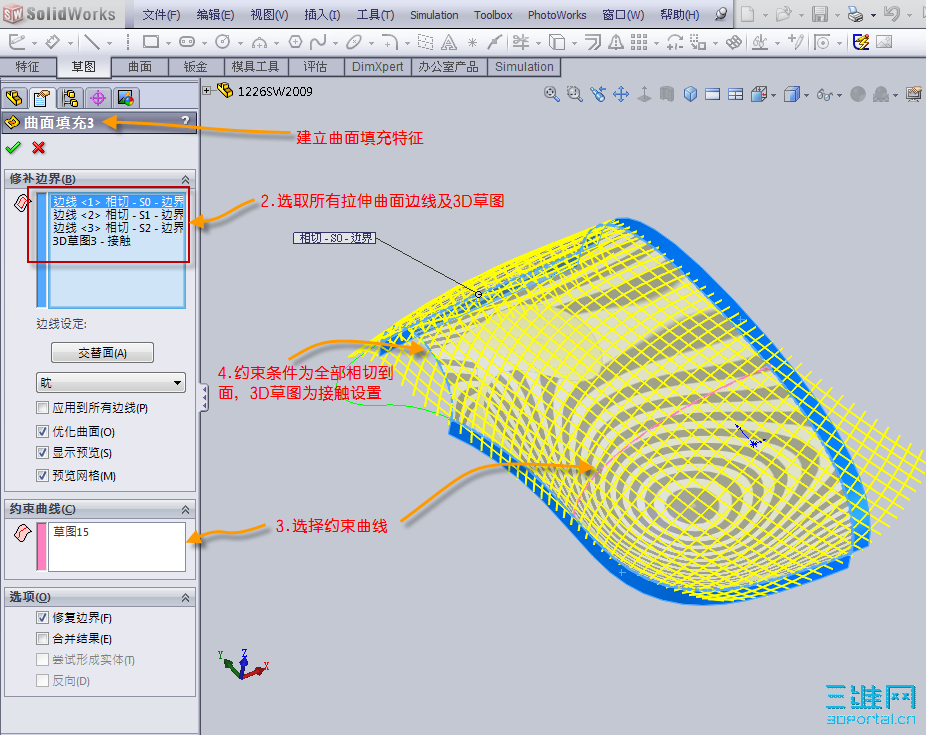The image size is (926, 735).
Task: Select the Circle sketch tool
Action: [223, 42]
